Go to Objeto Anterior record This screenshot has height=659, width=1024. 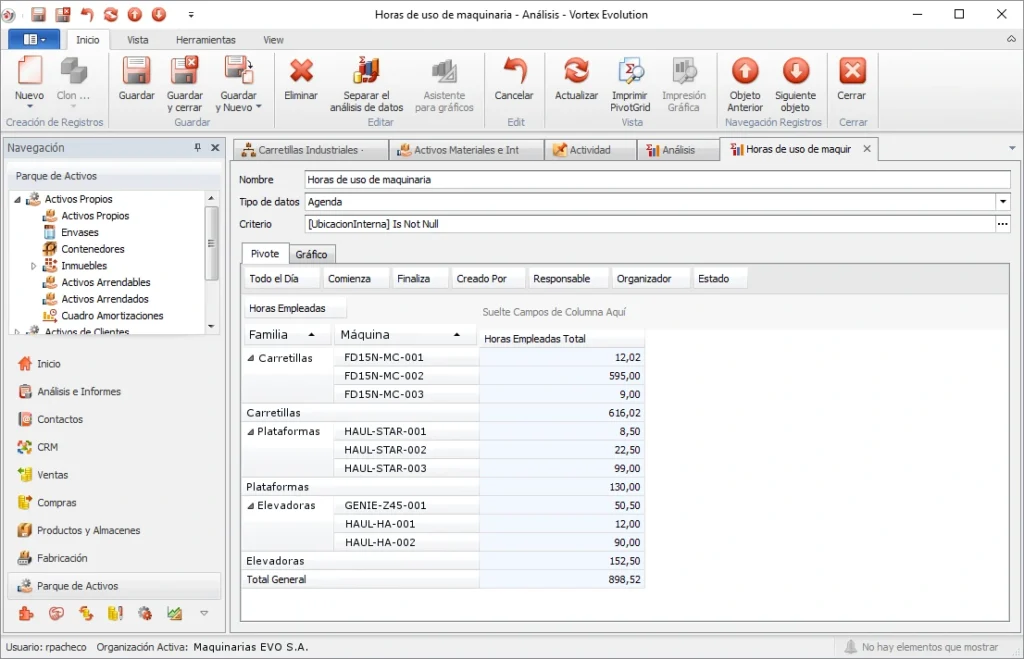click(x=745, y=84)
